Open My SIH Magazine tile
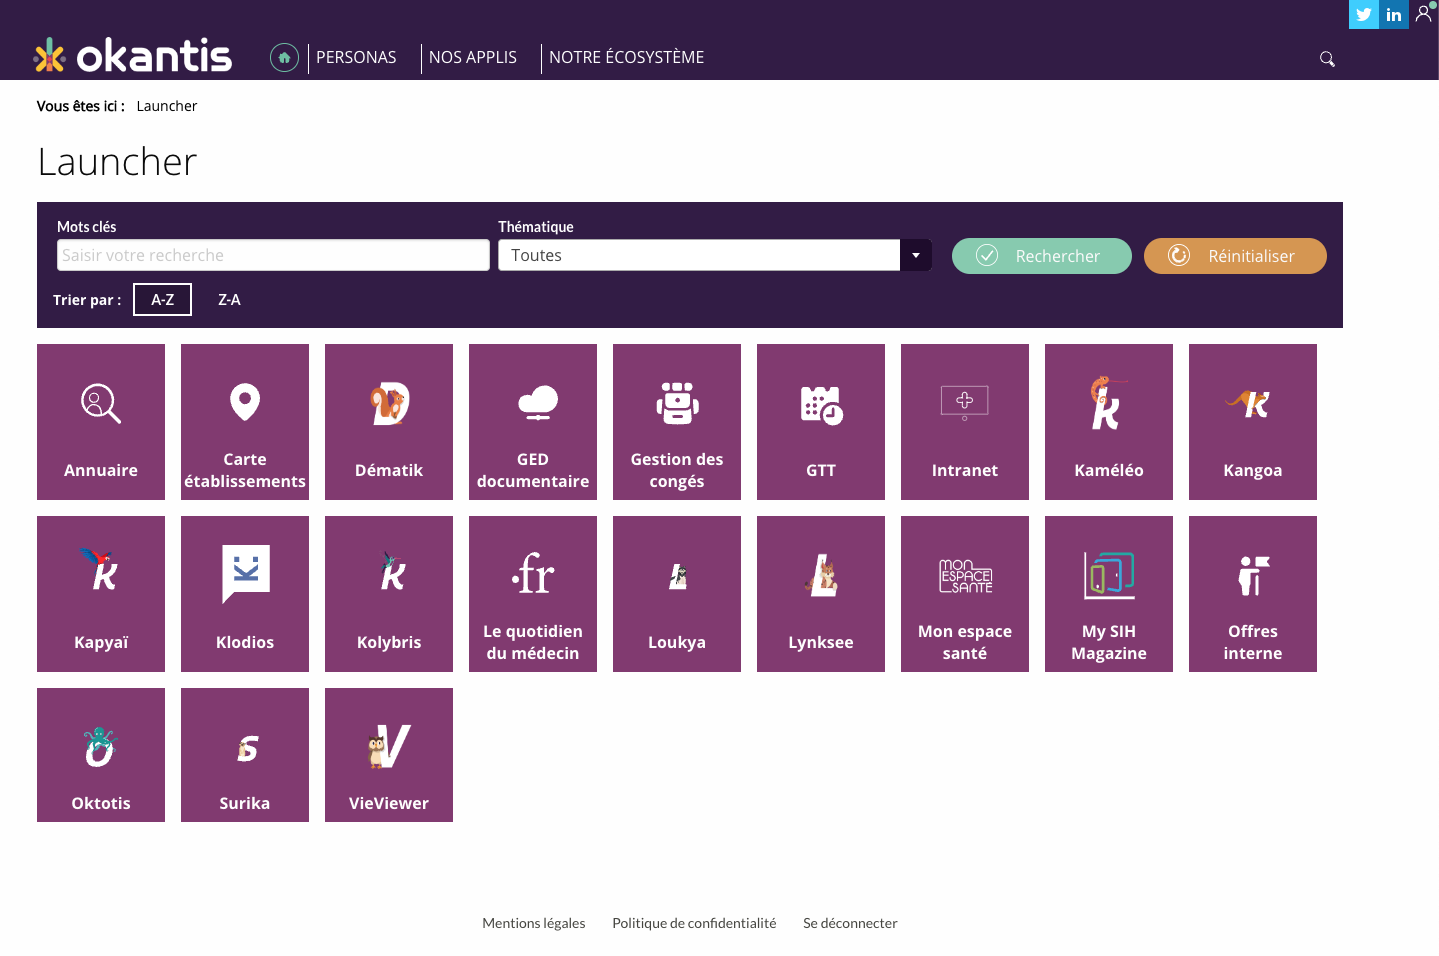 [x=1109, y=594]
